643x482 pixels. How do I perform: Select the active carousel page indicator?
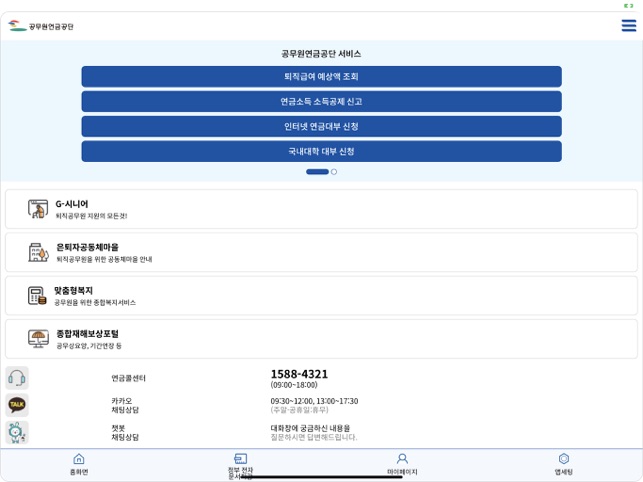pyautogui.click(x=317, y=172)
